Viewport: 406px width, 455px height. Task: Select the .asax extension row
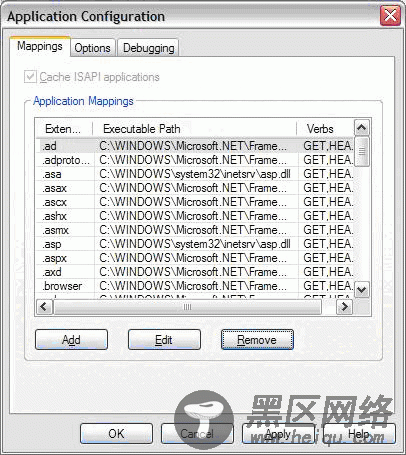pyautogui.click(x=195, y=188)
